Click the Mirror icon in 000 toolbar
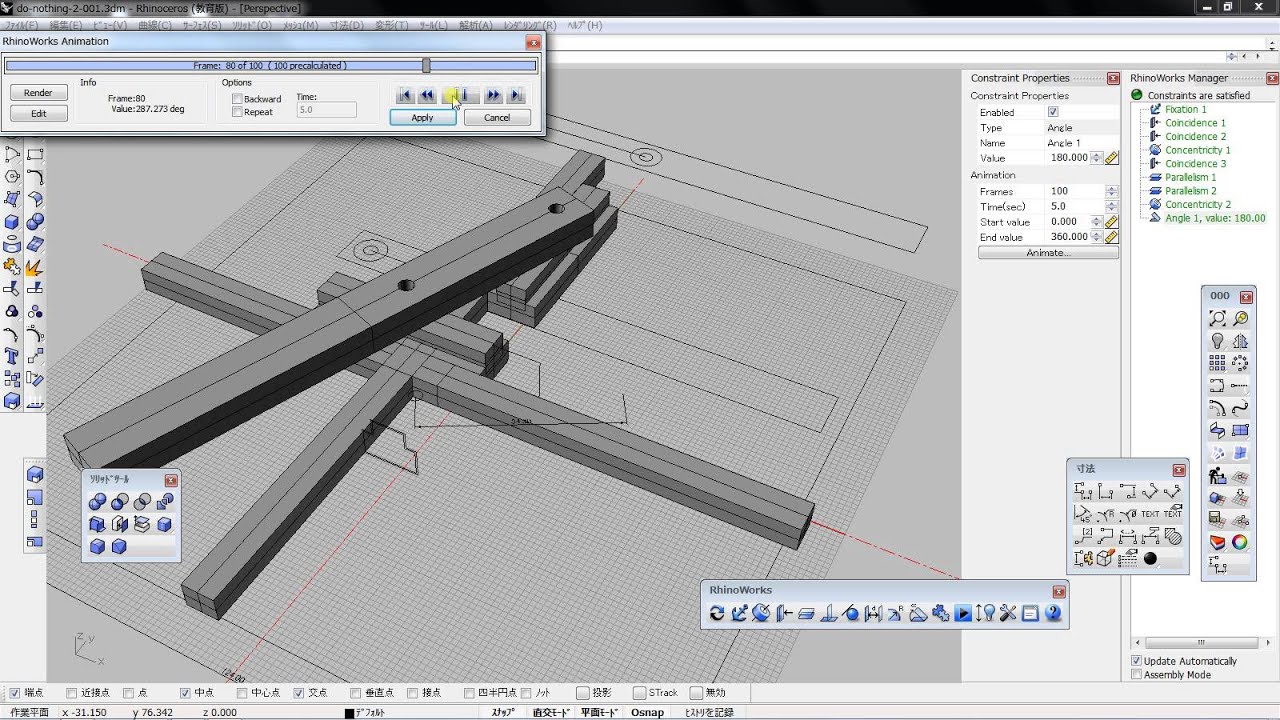 (x=1240, y=341)
